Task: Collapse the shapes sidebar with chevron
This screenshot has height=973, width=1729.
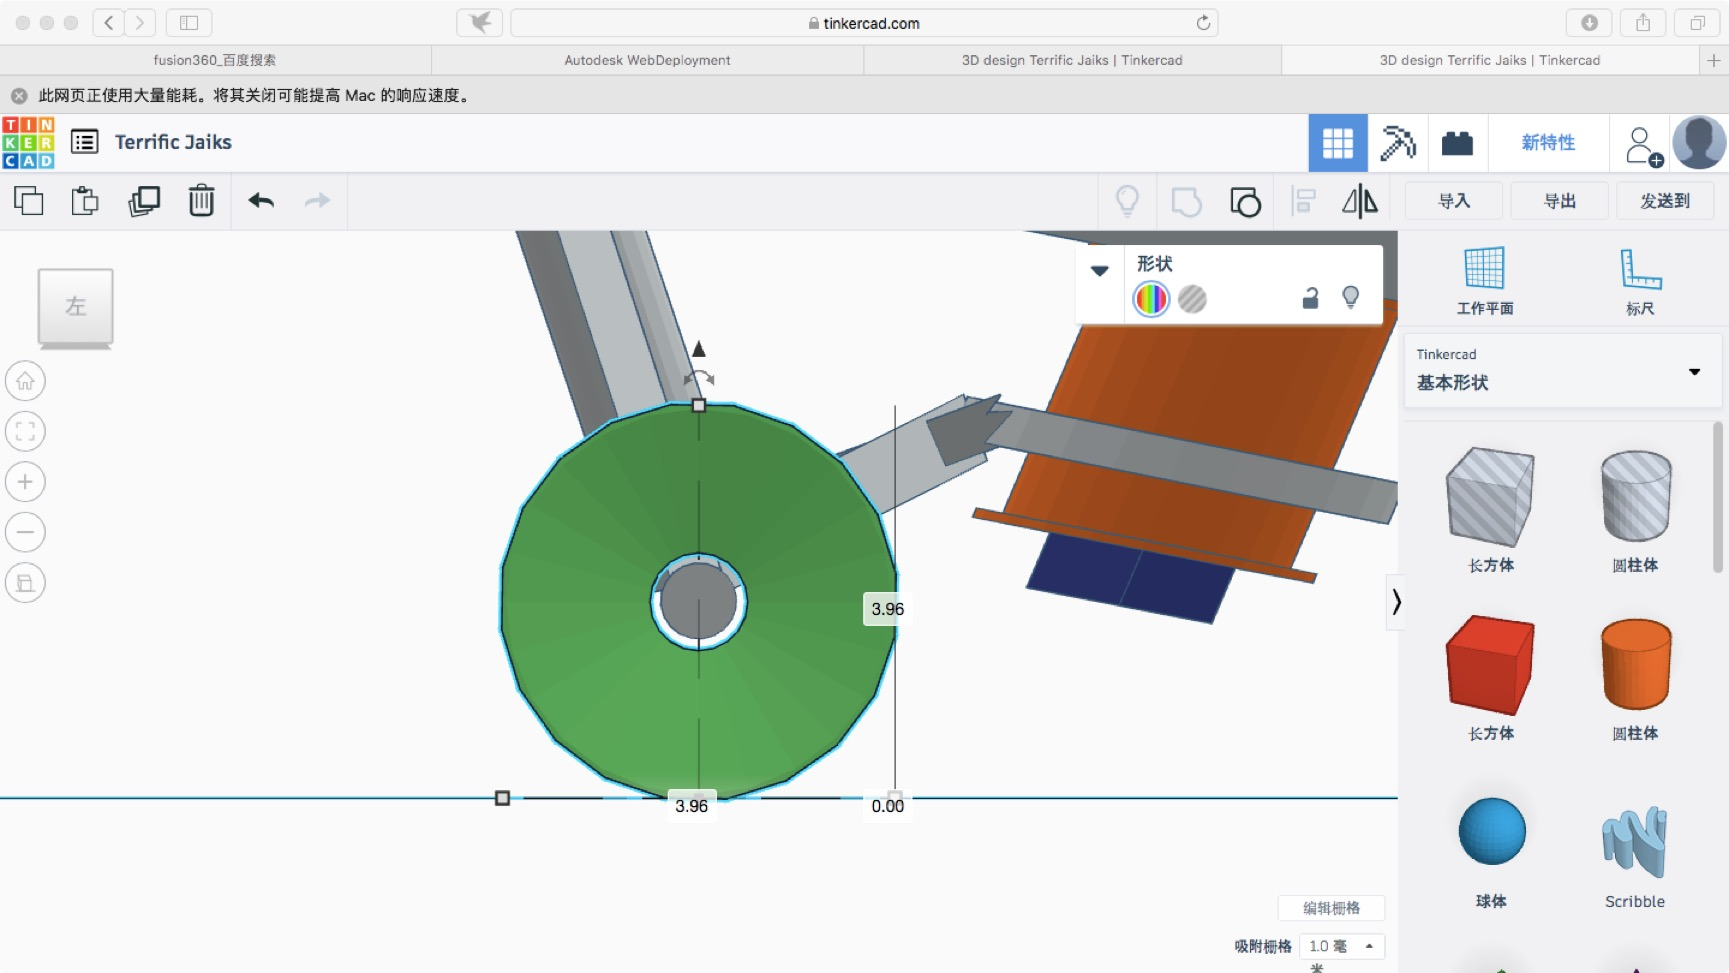Action: pyautogui.click(x=1396, y=602)
